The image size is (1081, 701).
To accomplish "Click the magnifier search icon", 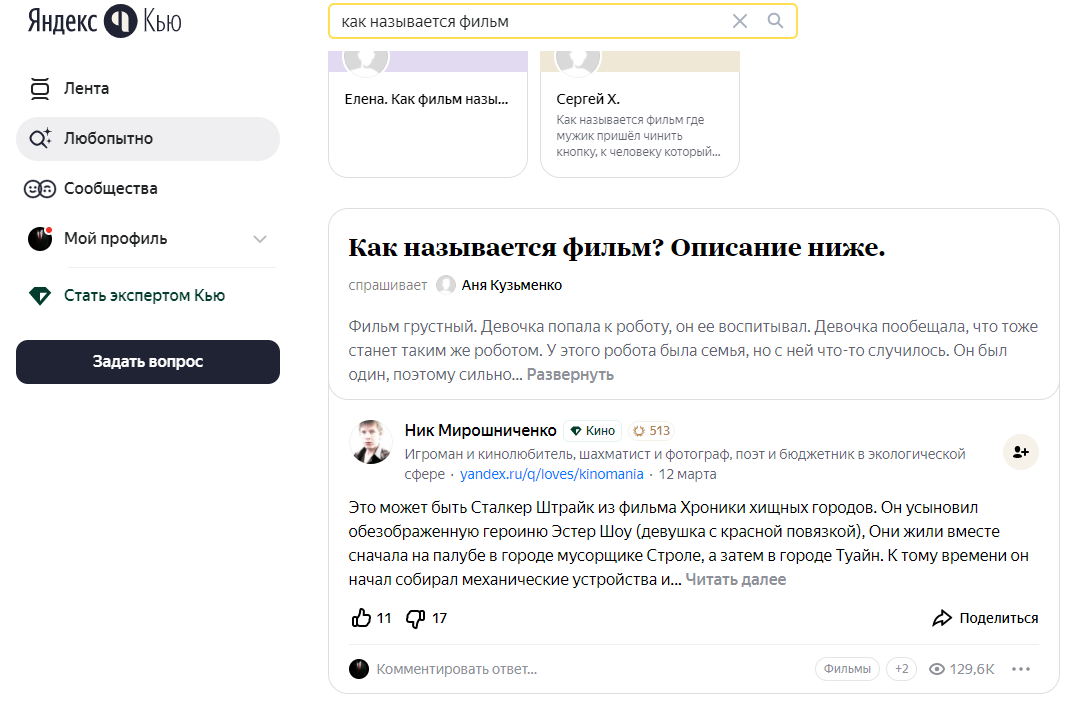I will tap(775, 21).
